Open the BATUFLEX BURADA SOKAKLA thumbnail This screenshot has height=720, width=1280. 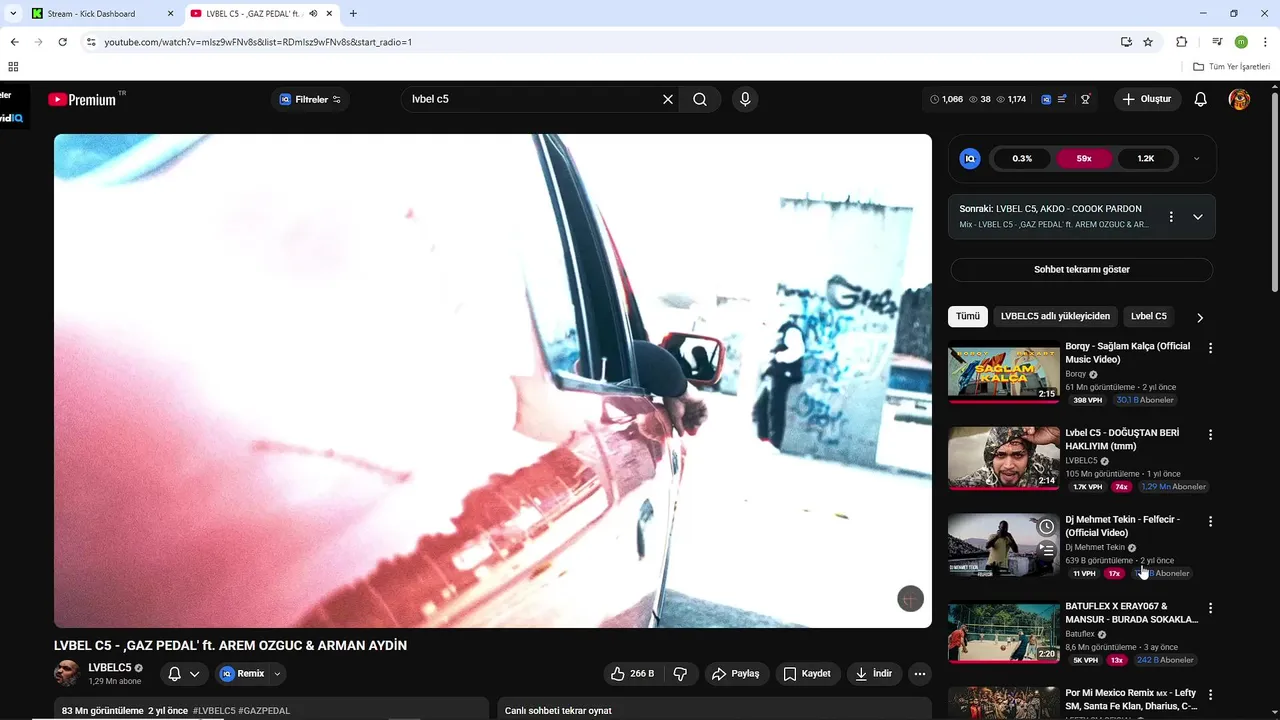click(x=1004, y=632)
